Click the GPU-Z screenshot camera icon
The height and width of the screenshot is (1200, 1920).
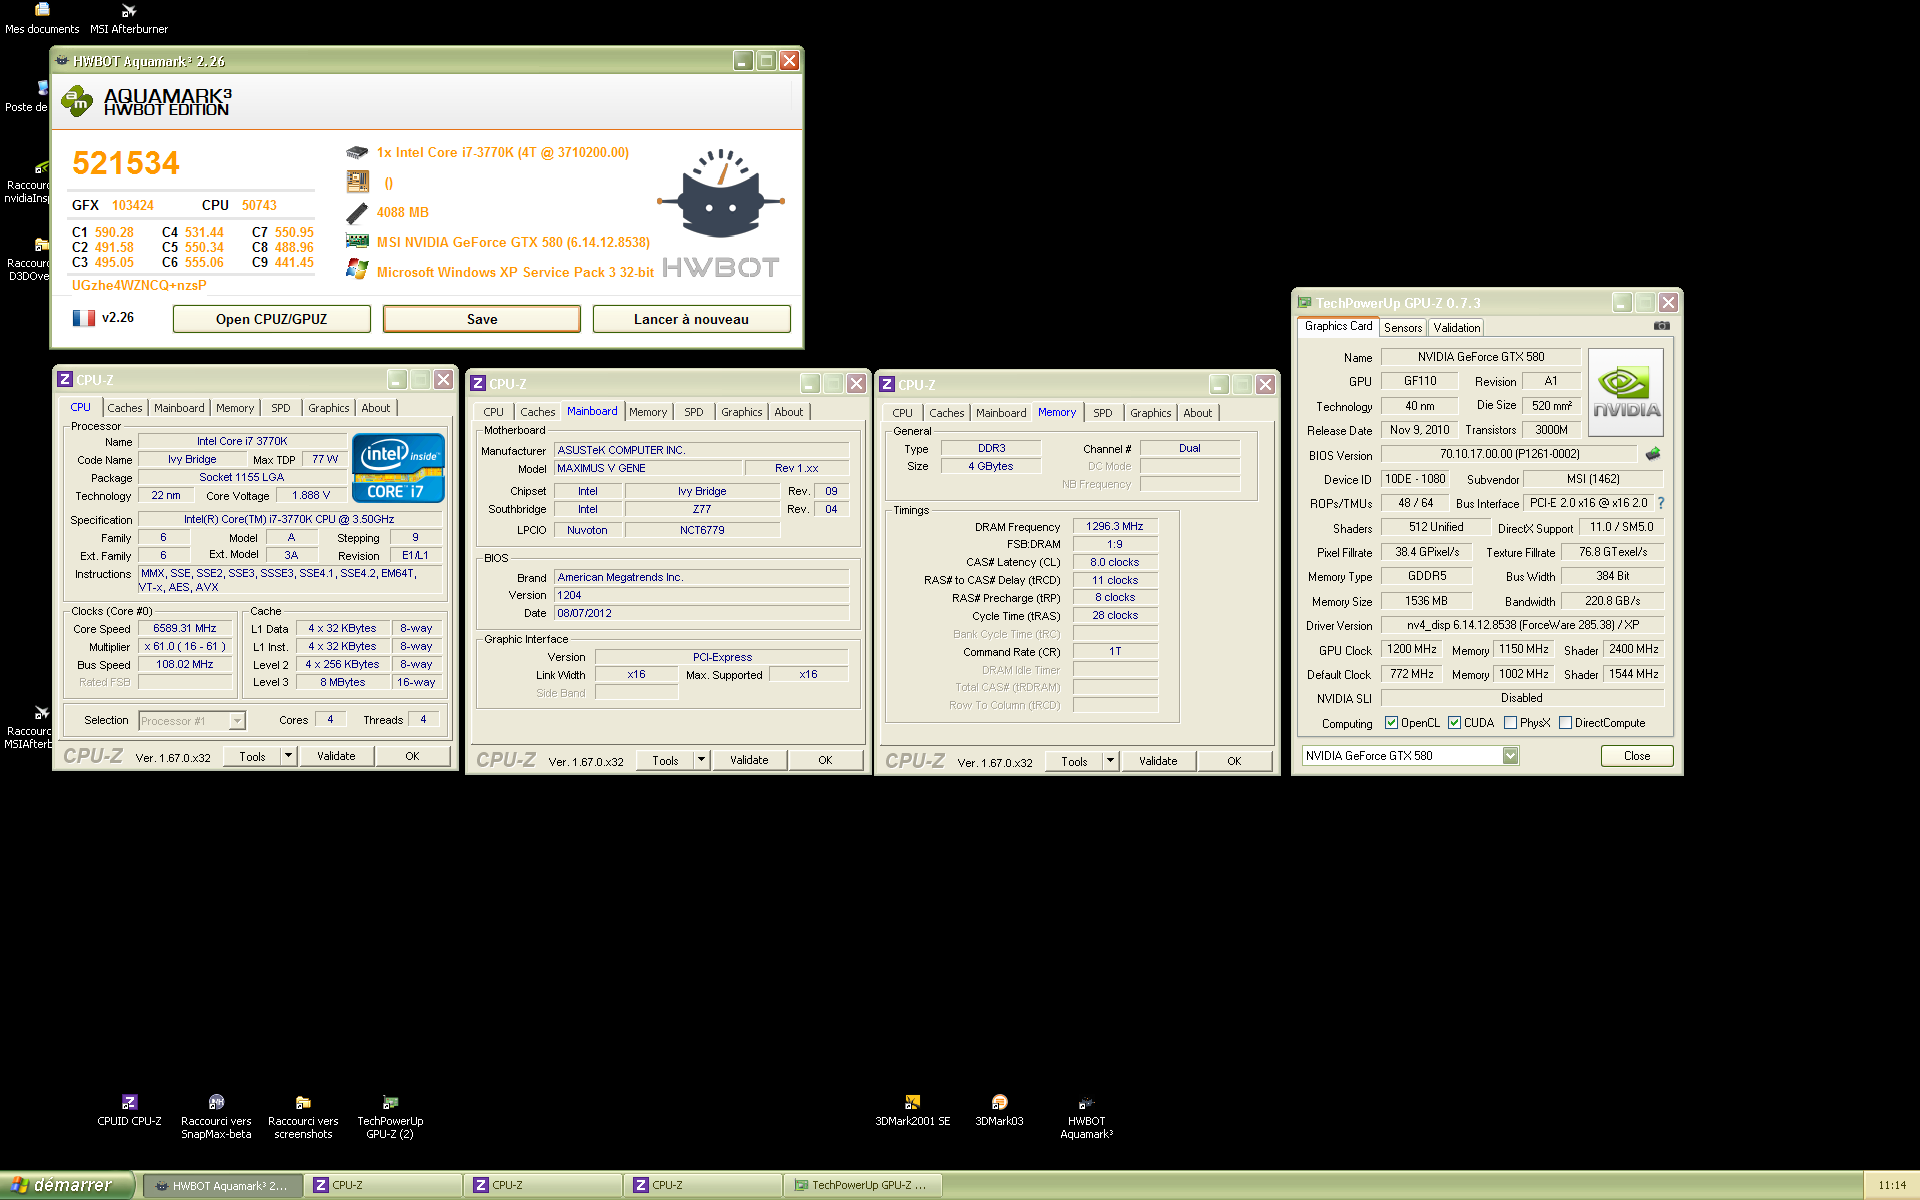tap(1661, 326)
